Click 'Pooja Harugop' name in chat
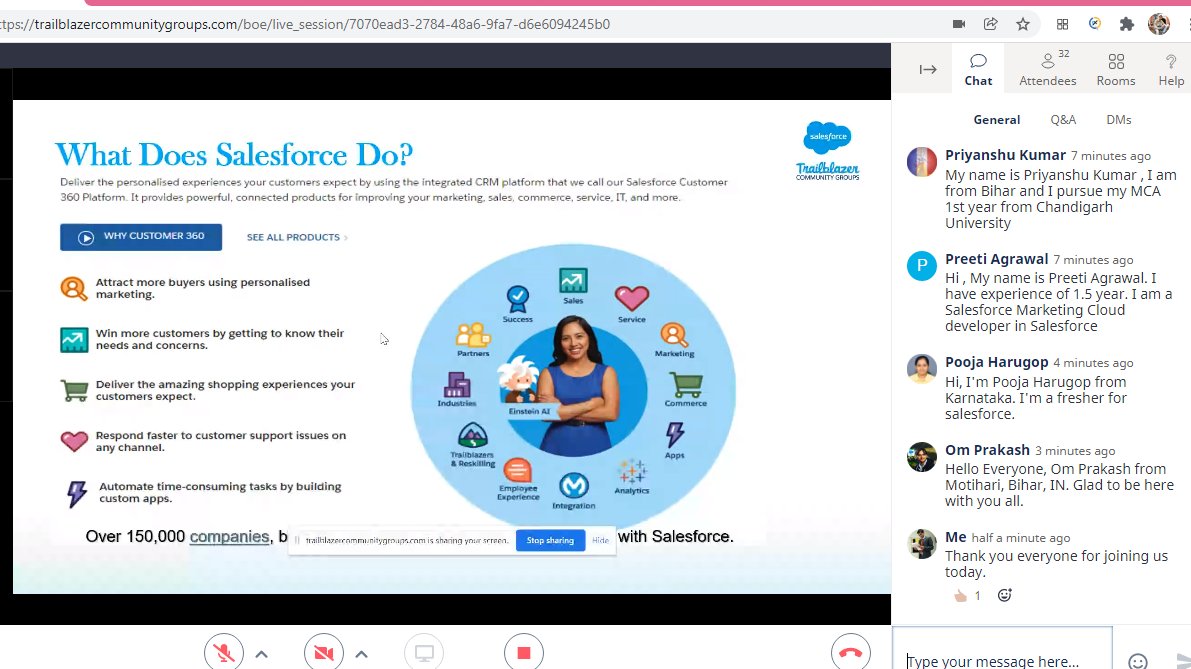Image resolution: width=1191 pixels, height=669 pixels. (x=997, y=362)
